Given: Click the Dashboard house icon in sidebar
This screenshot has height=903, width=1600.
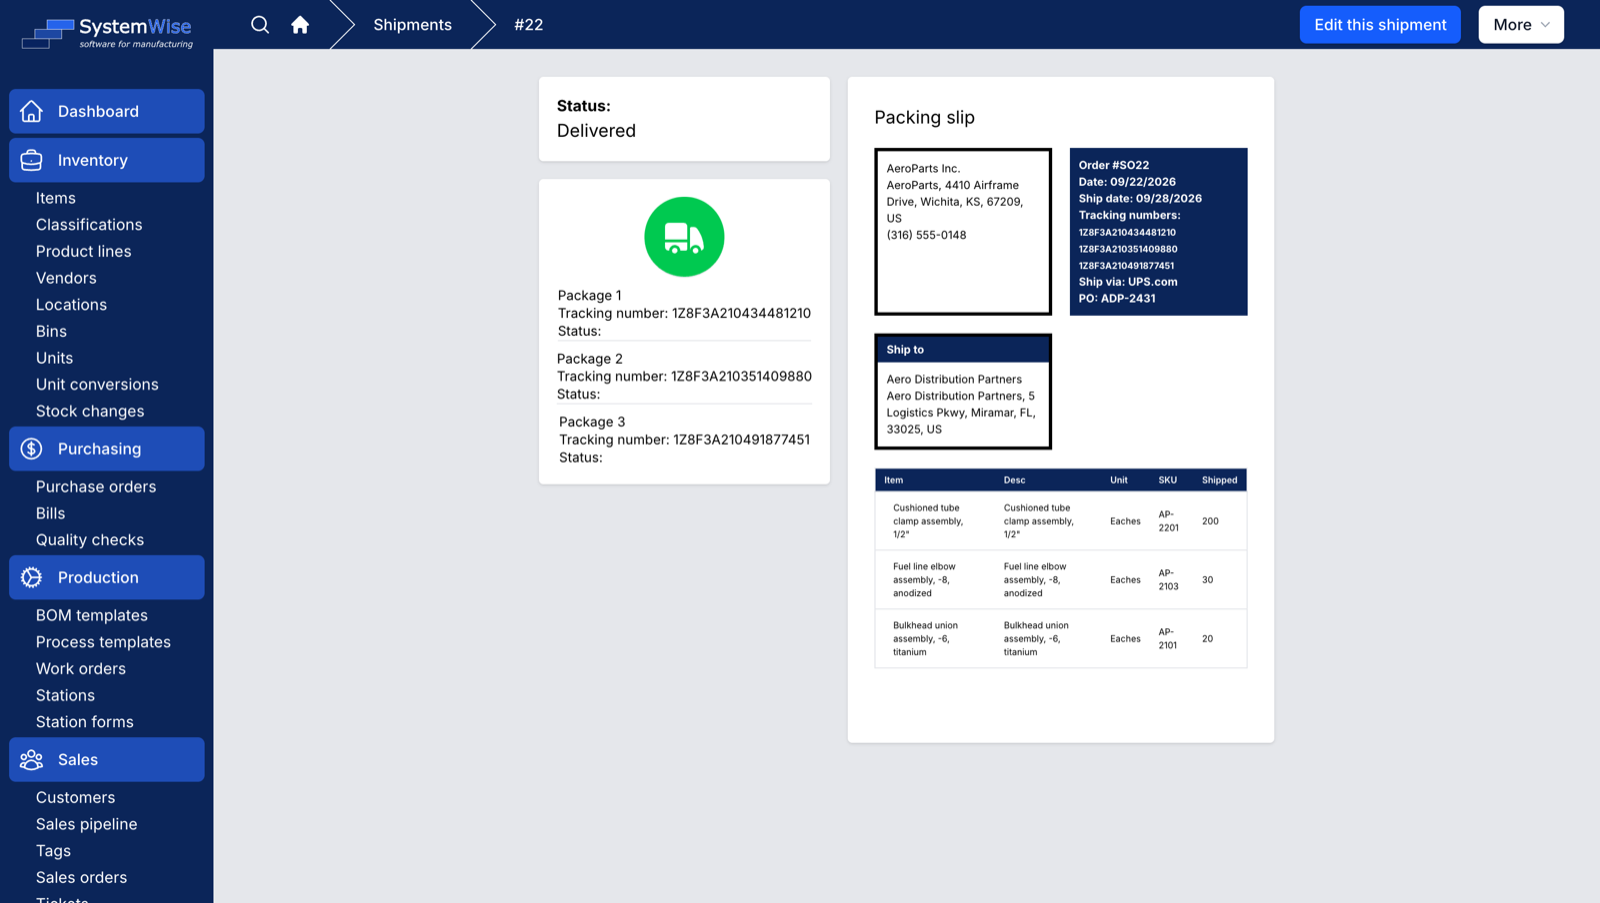Looking at the screenshot, I should pos(32,111).
